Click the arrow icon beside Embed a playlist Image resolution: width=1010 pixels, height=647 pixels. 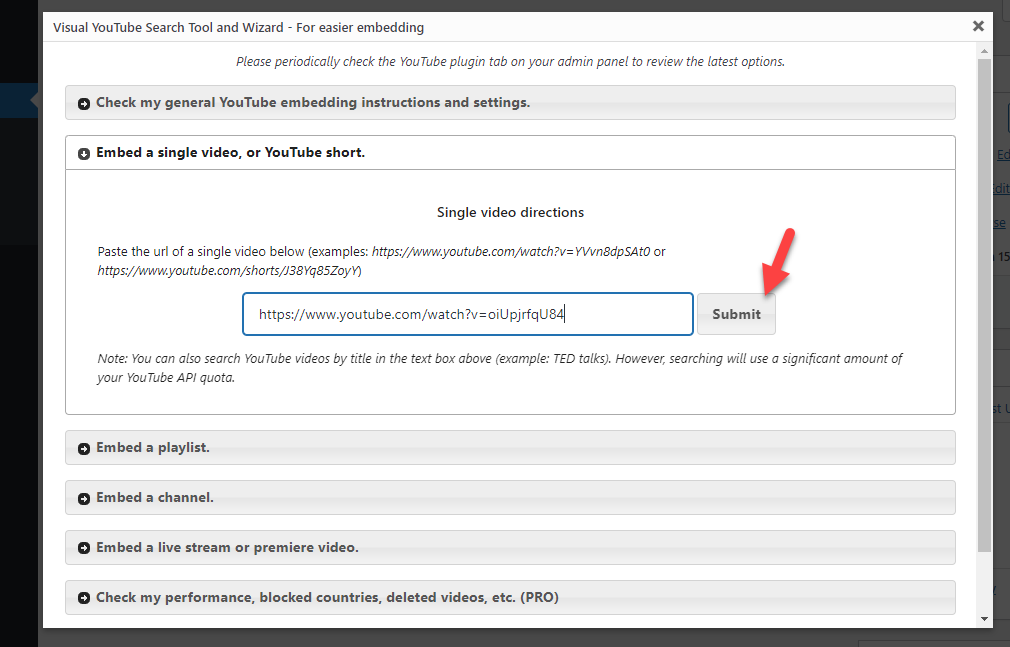[84, 449]
